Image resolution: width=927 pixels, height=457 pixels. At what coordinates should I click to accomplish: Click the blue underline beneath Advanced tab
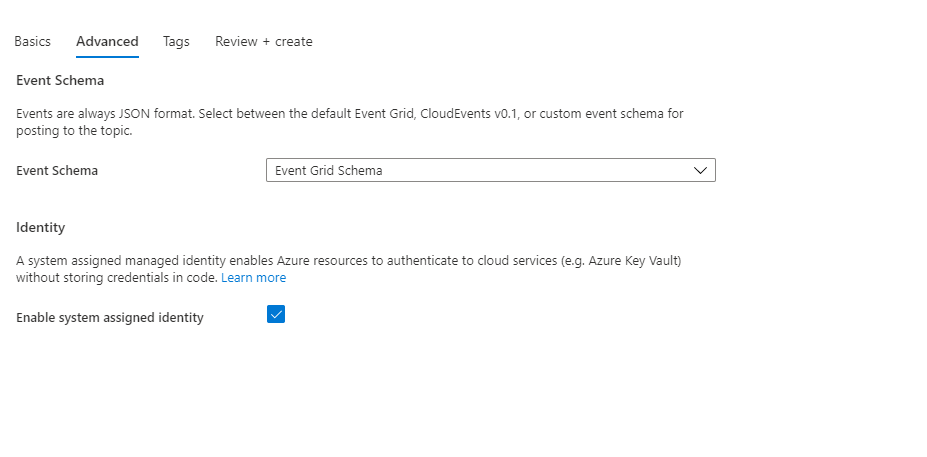pos(107,57)
